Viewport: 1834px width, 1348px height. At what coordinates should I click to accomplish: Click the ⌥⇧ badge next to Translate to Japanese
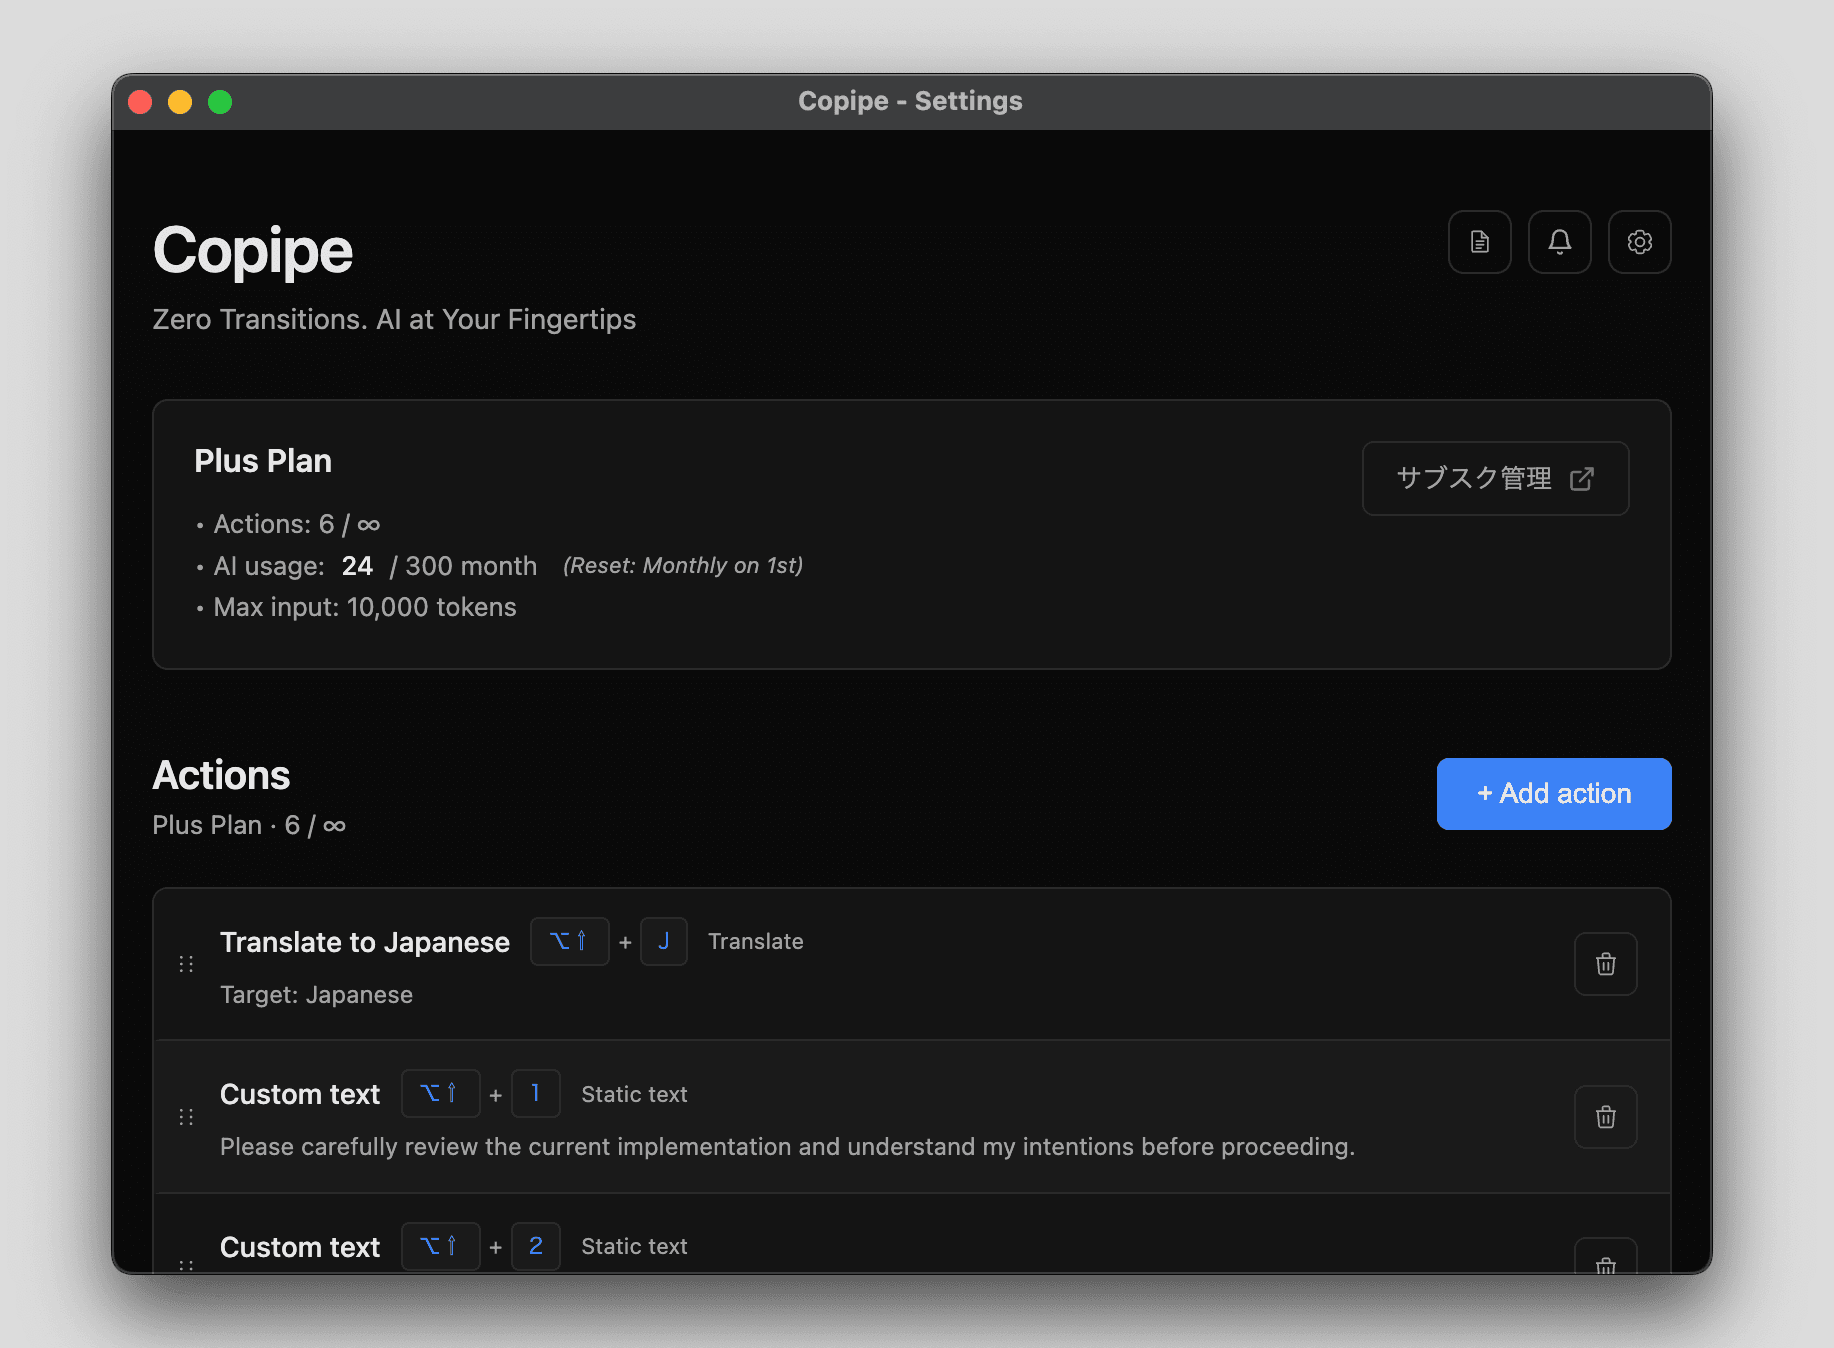569,941
